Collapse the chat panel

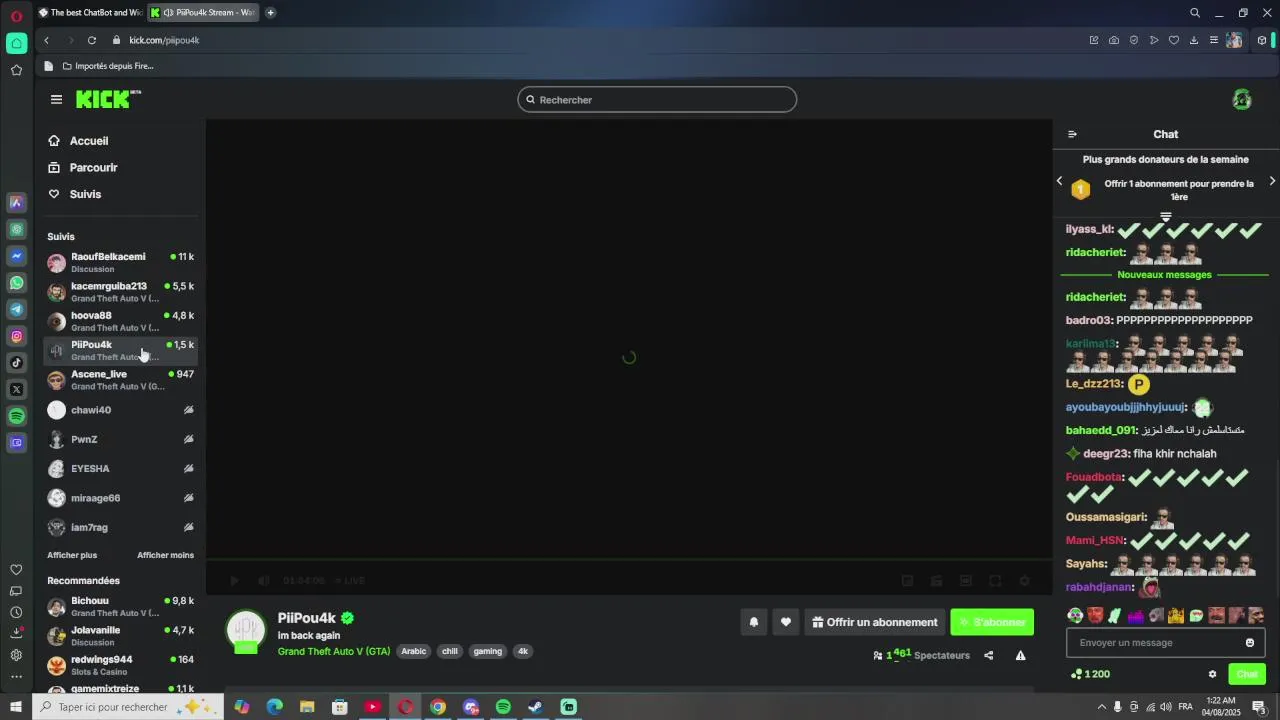click(x=1072, y=134)
